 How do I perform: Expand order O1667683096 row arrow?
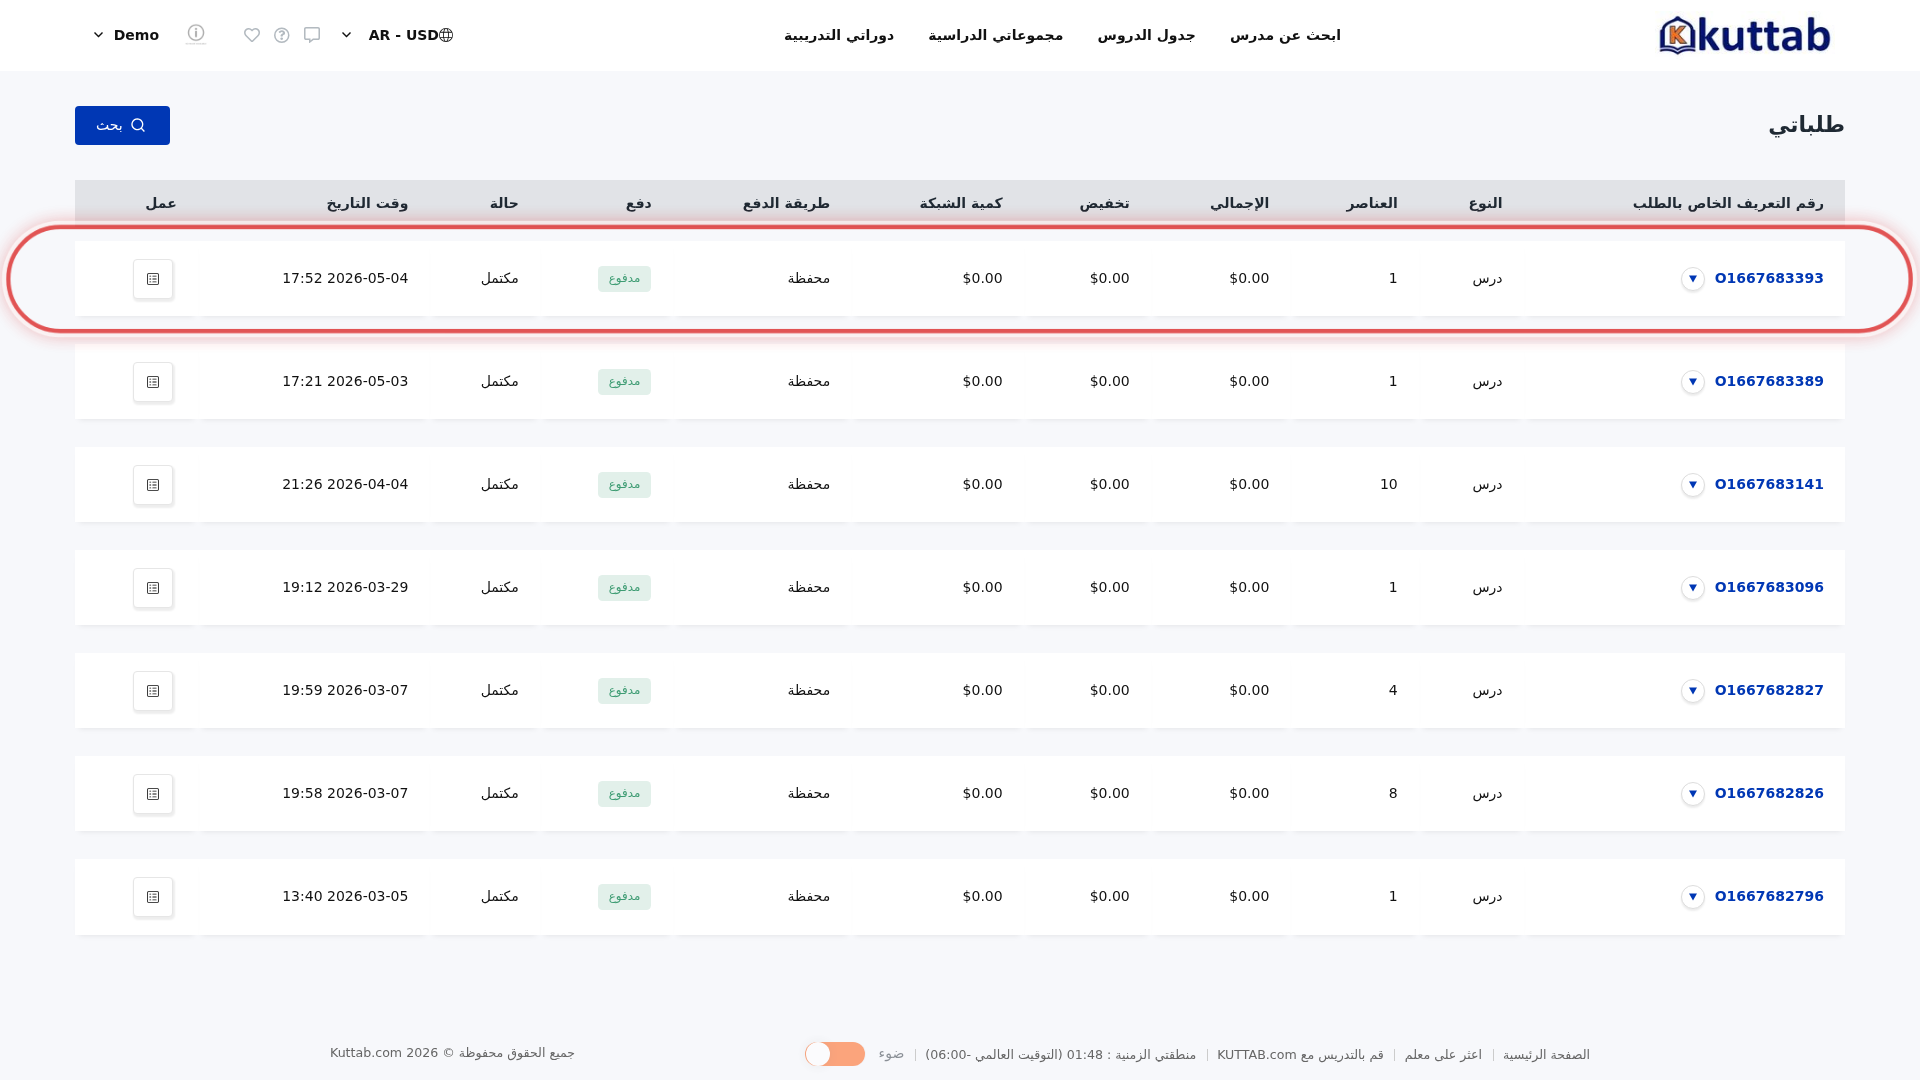pyautogui.click(x=1693, y=588)
